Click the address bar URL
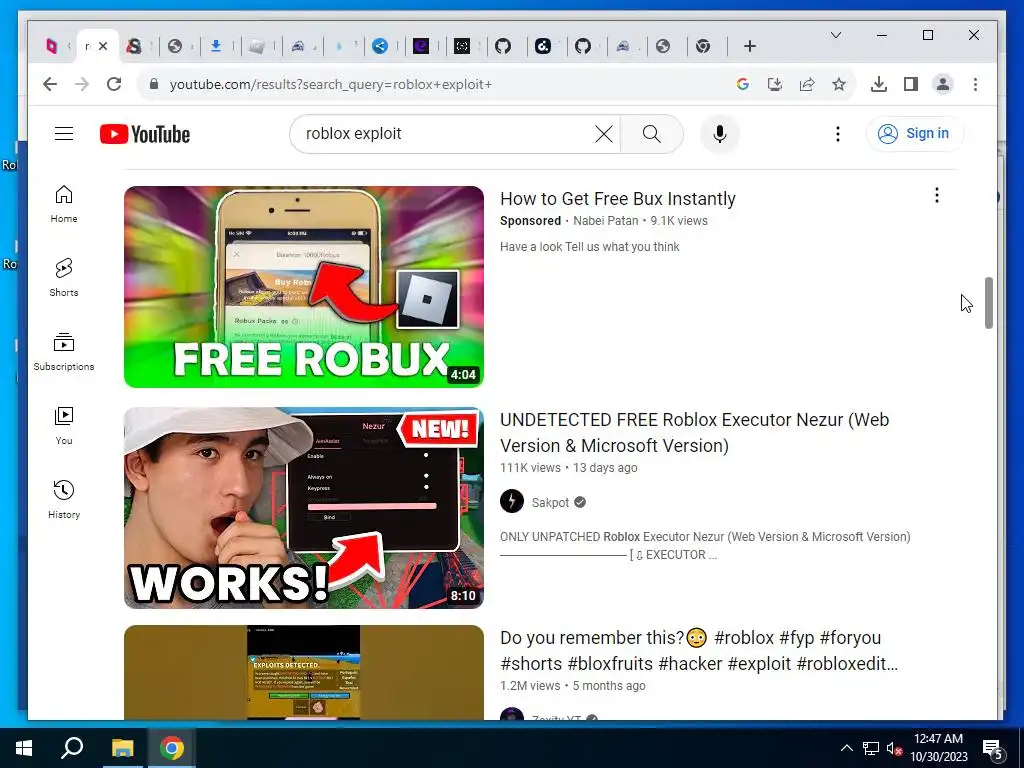The width and height of the screenshot is (1024, 768). click(x=330, y=84)
